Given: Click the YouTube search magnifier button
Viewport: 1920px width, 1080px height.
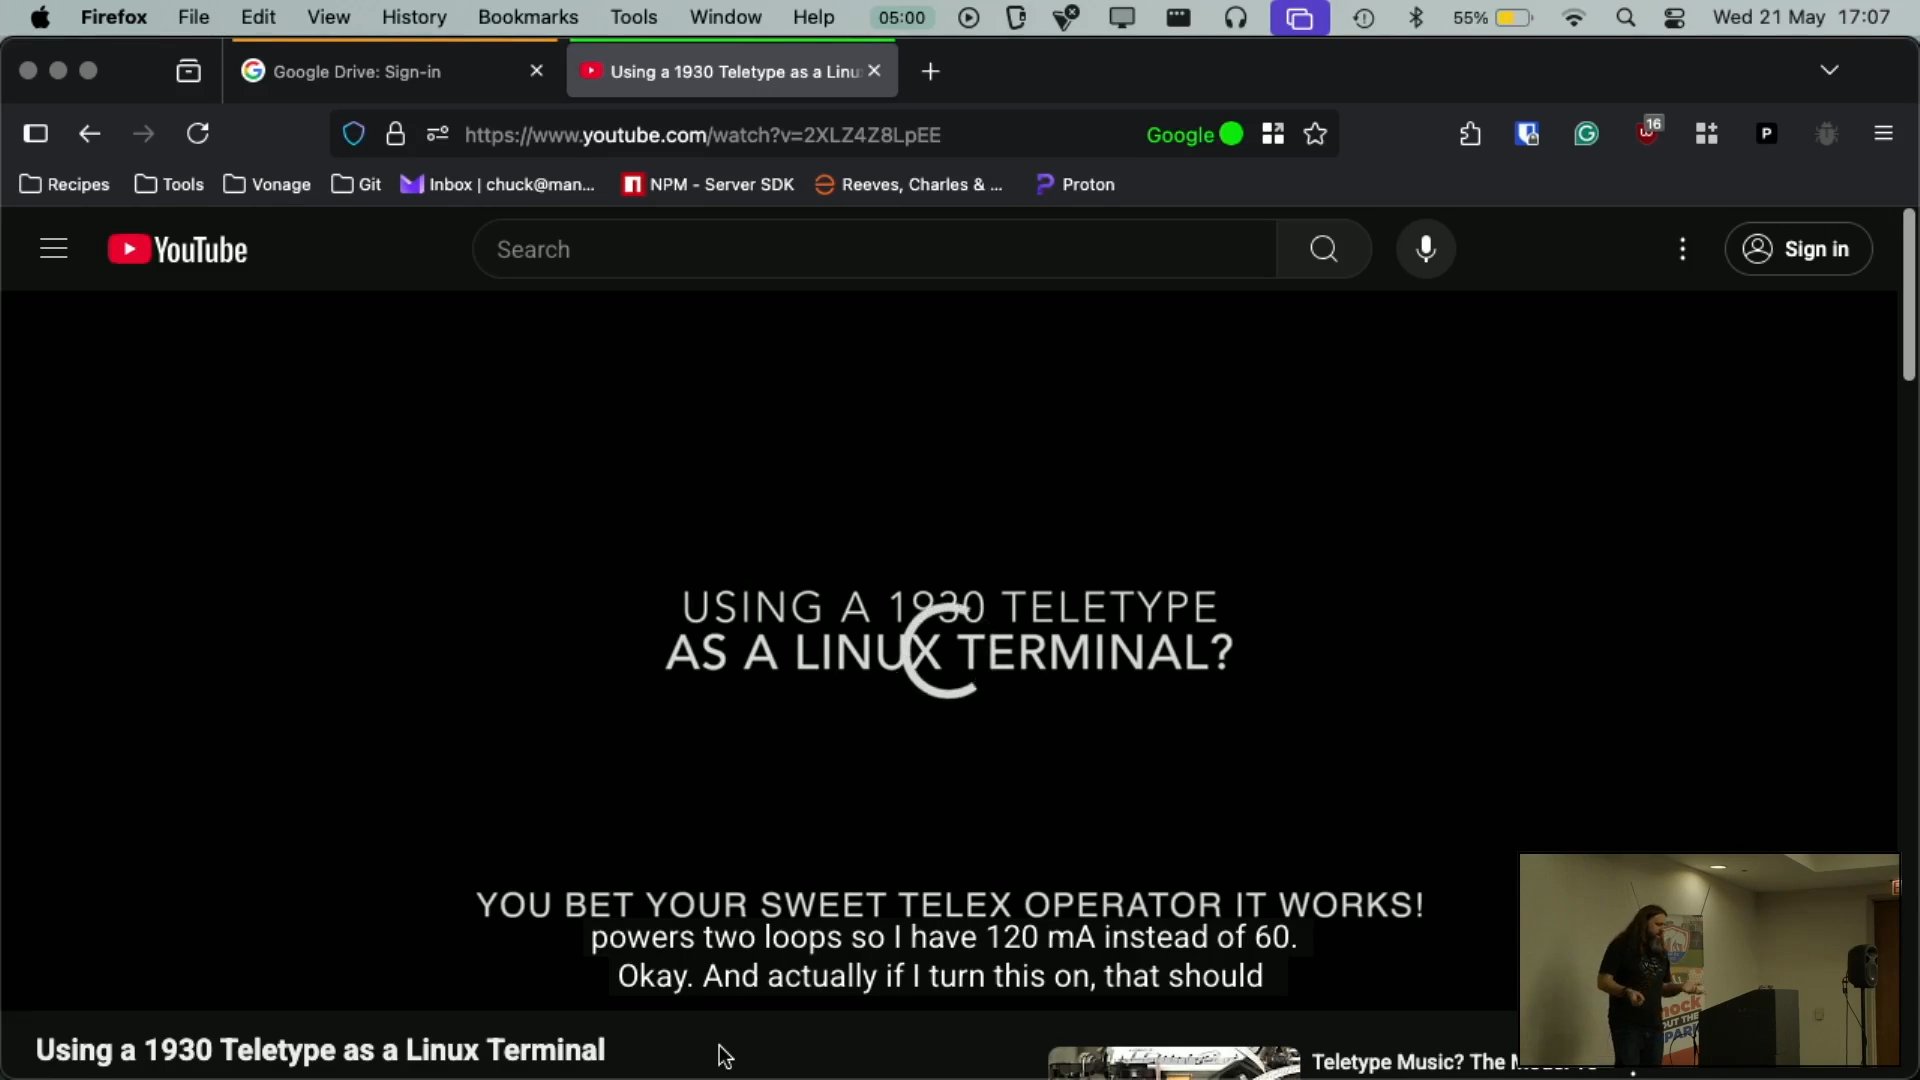Looking at the screenshot, I should 1323,249.
